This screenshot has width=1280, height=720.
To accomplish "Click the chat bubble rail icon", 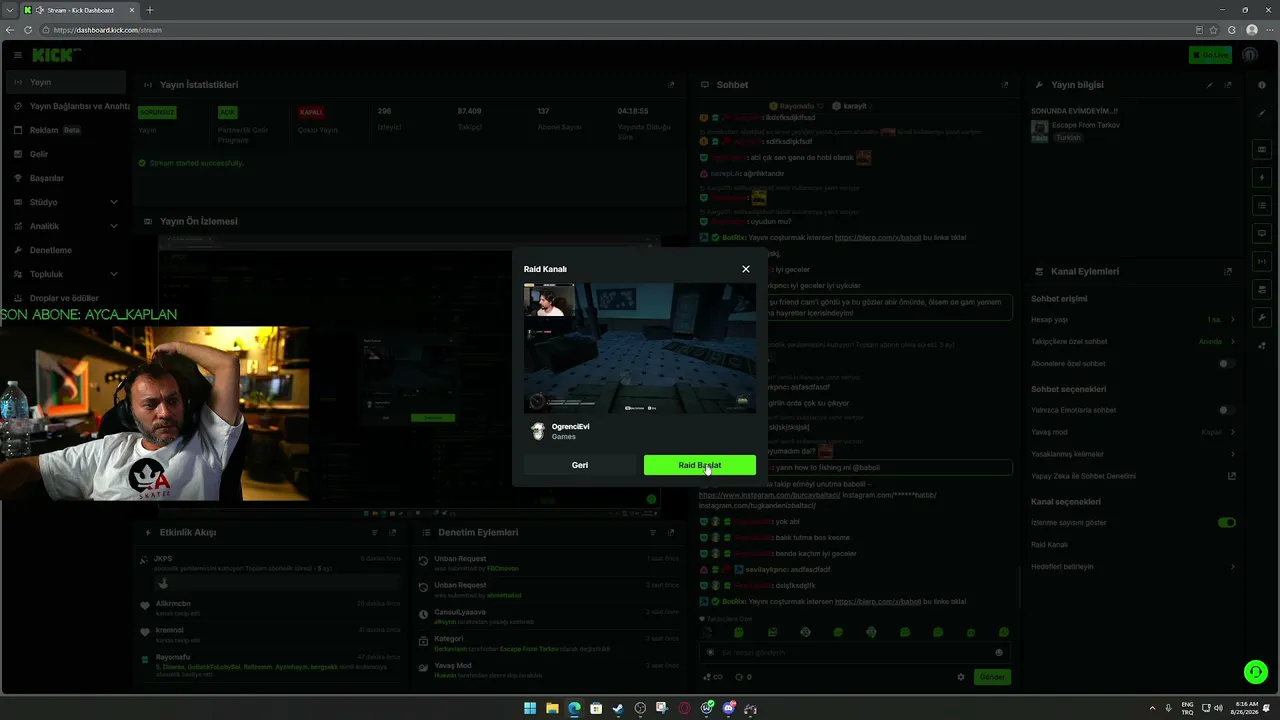I will point(1262,233).
